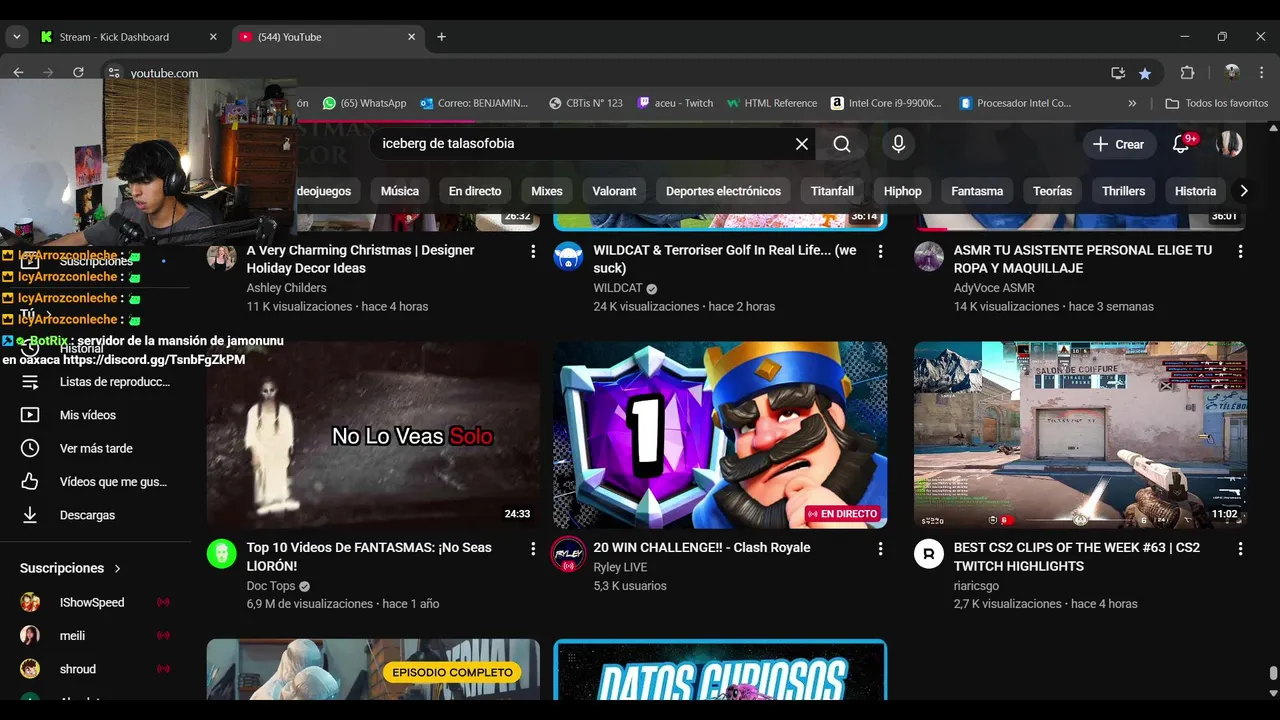Expand the tab search dropdown arrow

(16, 37)
